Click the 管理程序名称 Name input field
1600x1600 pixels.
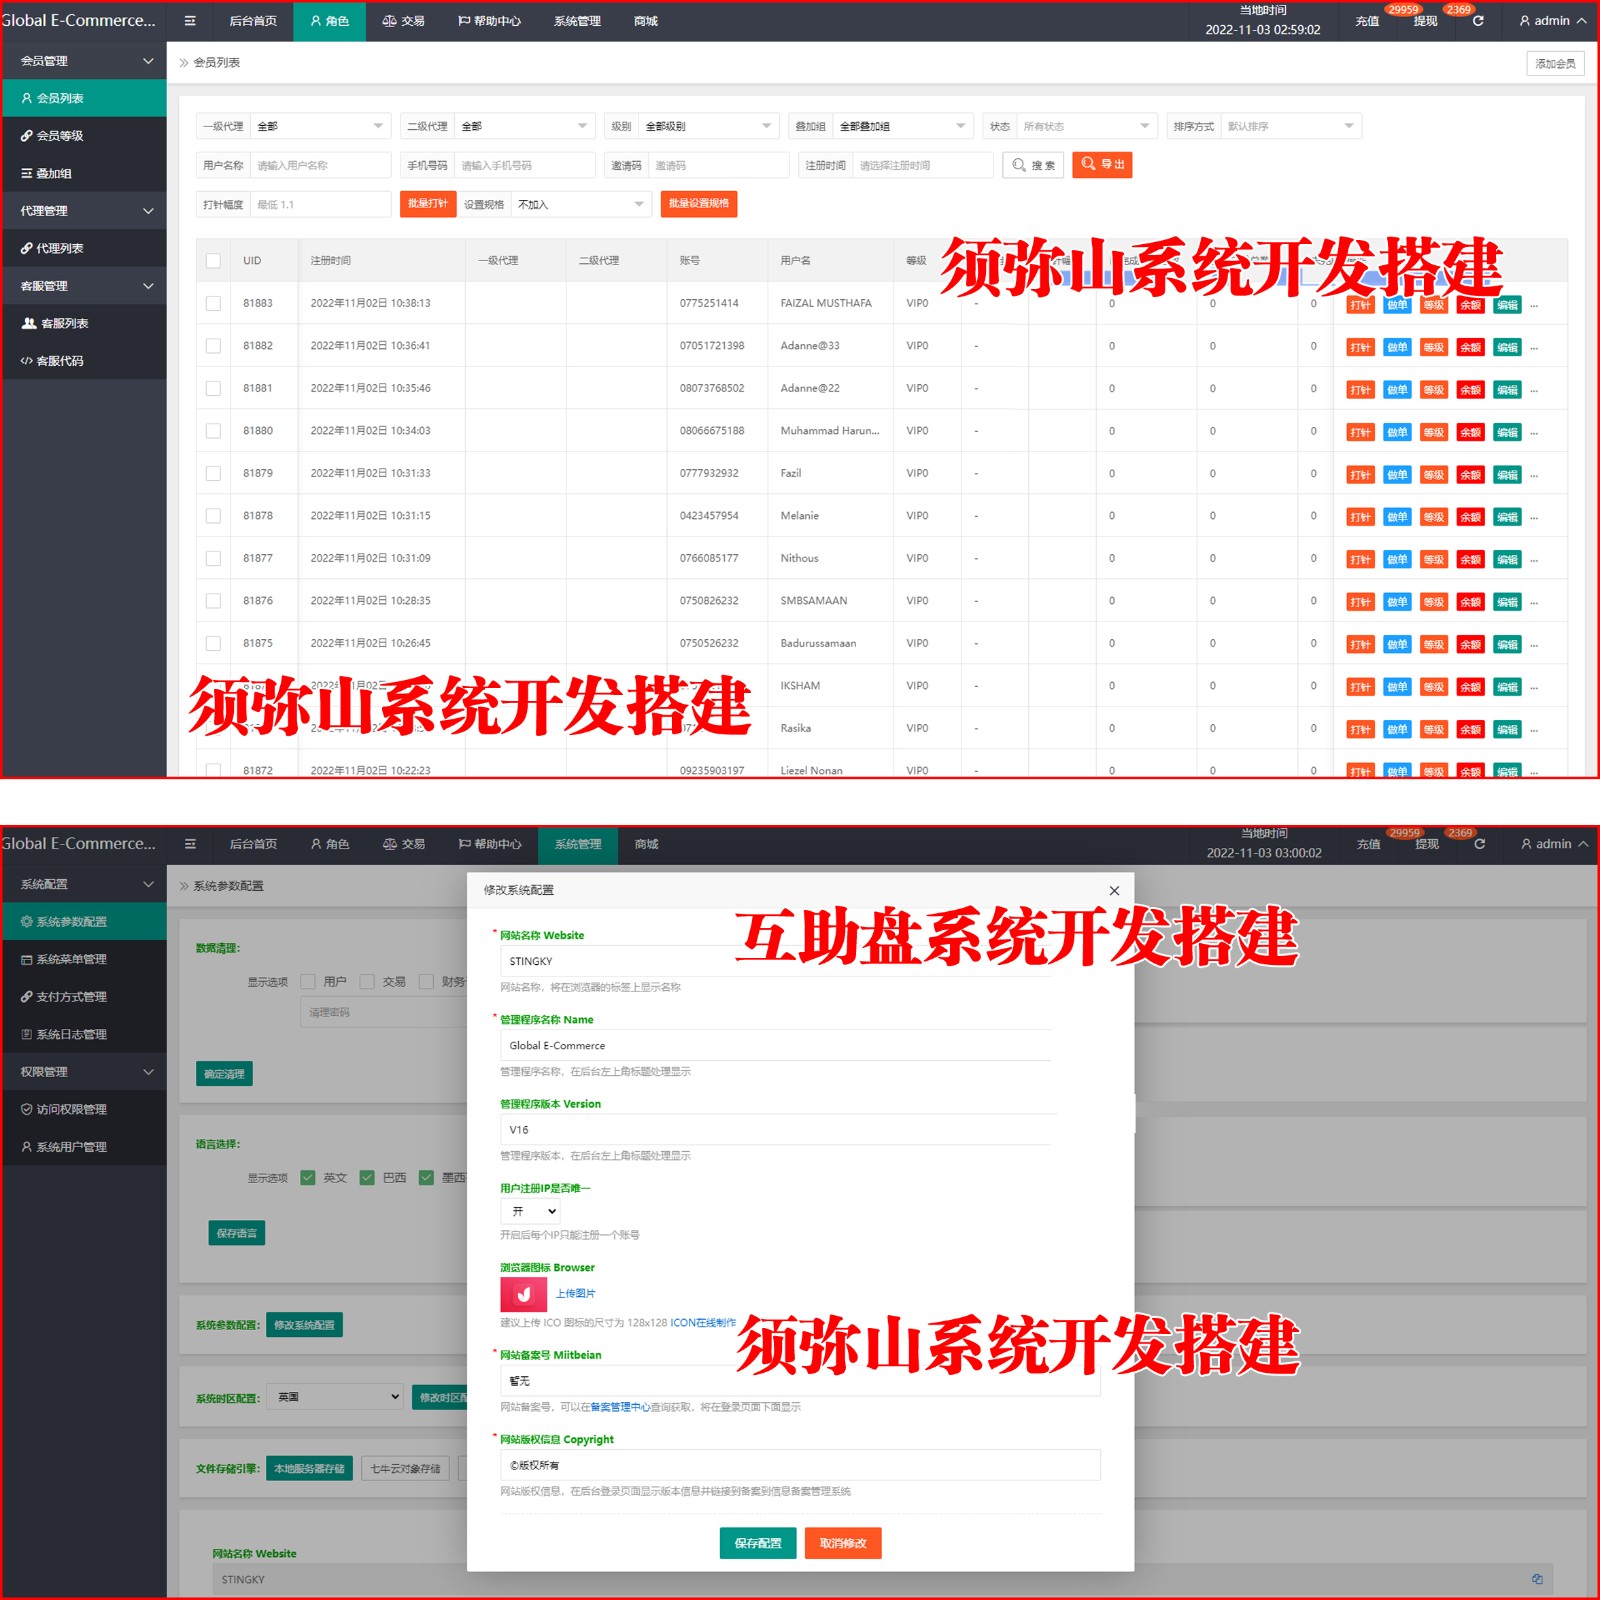pyautogui.click(x=775, y=1046)
